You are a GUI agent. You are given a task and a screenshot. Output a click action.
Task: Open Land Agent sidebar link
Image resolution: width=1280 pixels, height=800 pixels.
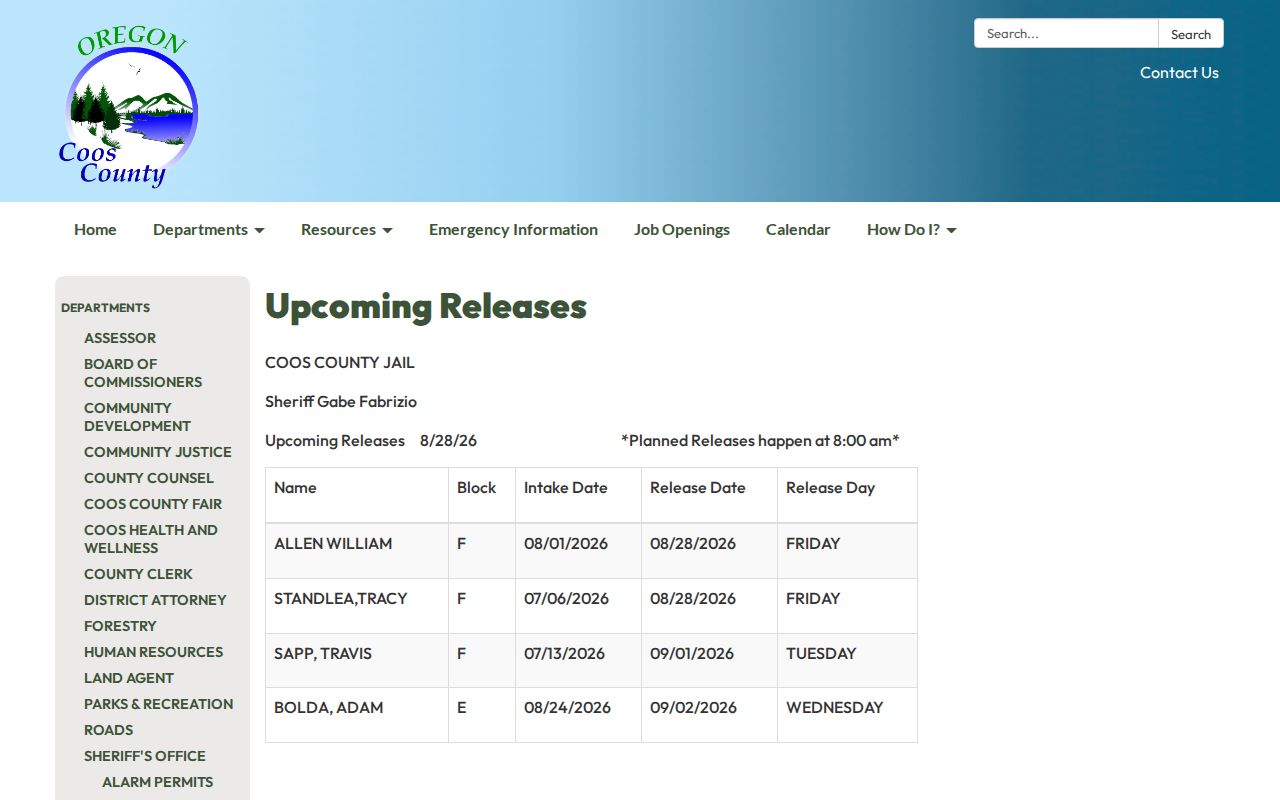click(x=129, y=678)
